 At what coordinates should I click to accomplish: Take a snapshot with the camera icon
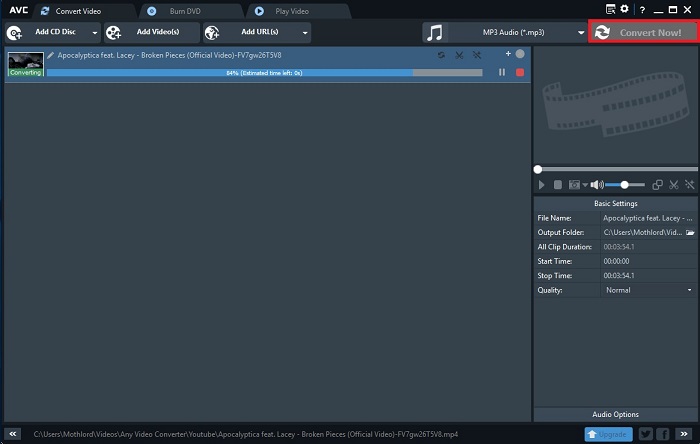[574, 185]
